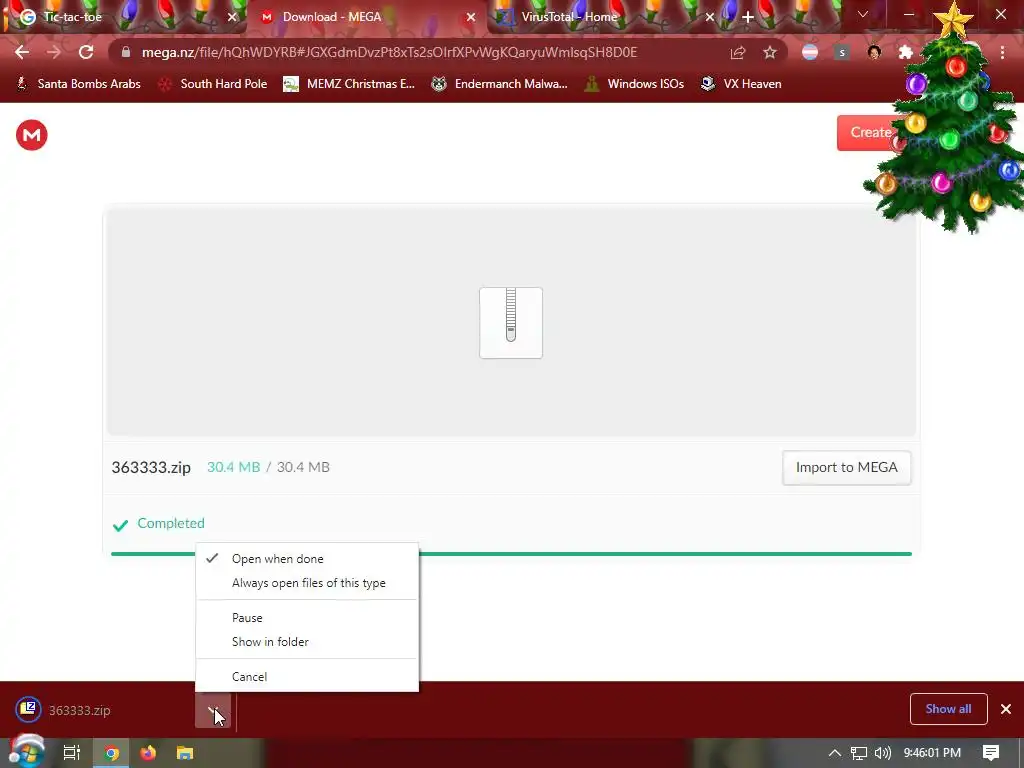Open South Hard Pole bookmark
Image resolution: width=1024 pixels, height=768 pixels.
[x=213, y=84]
